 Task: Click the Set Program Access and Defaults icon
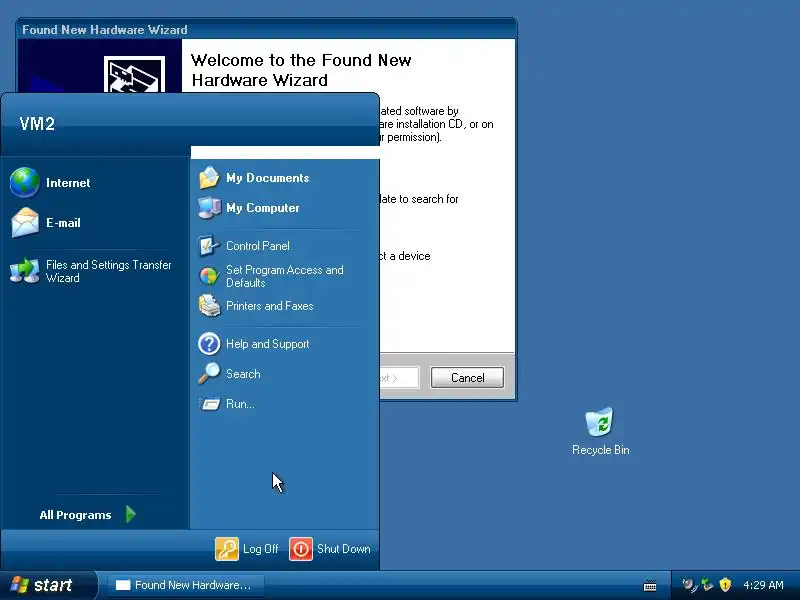pyautogui.click(x=209, y=276)
